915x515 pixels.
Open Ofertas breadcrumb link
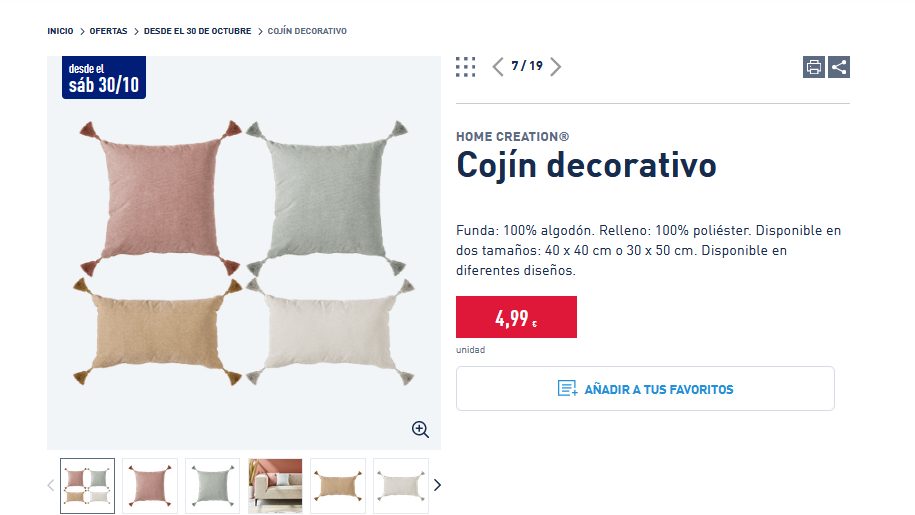pos(108,31)
